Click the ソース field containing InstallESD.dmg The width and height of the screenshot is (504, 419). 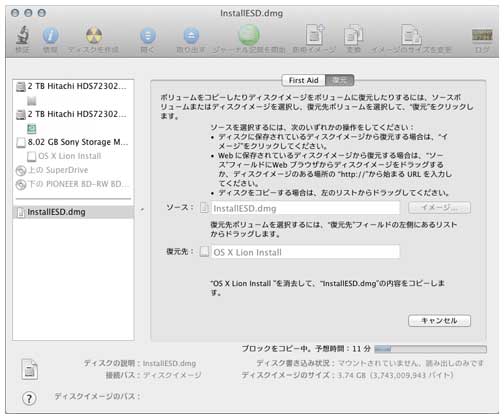305,208
